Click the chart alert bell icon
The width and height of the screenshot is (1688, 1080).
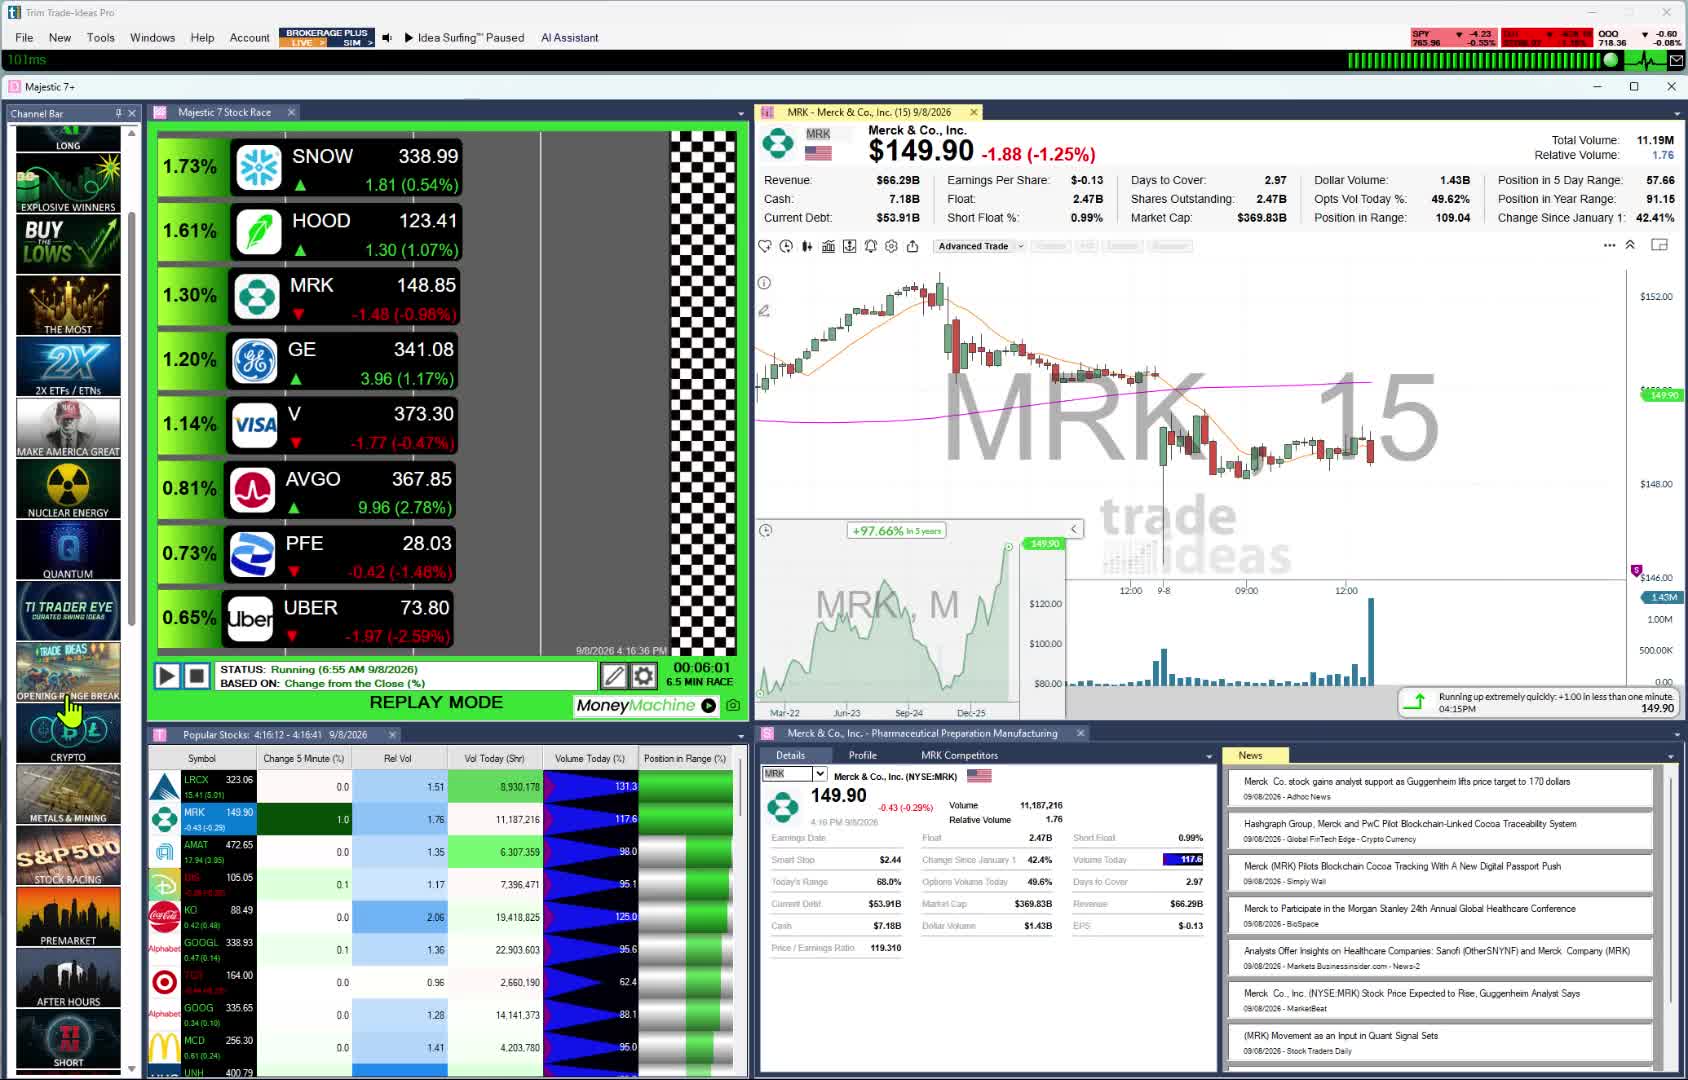pos(870,246)
